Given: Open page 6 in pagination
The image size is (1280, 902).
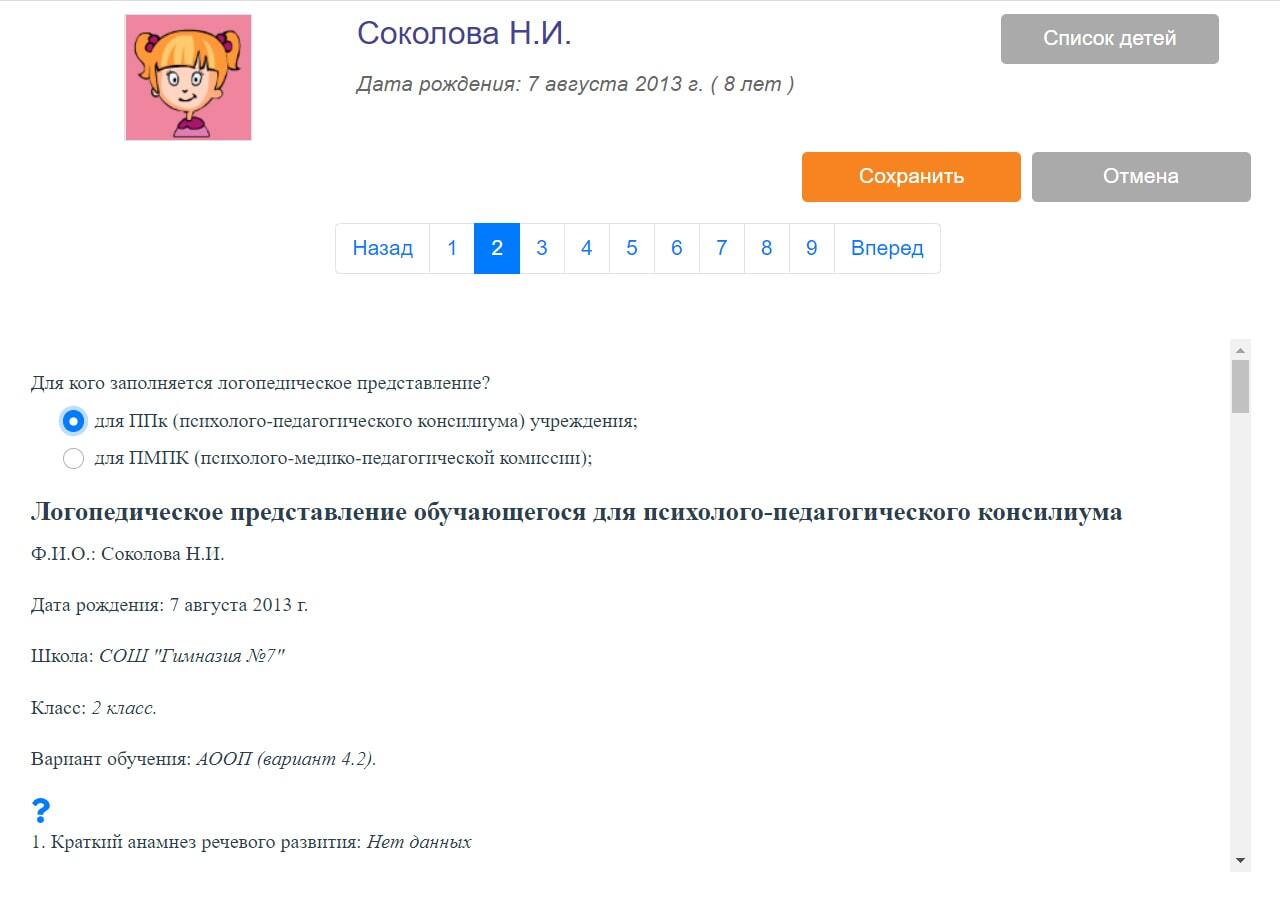Looking at the screenshot, I should [677, 248].
